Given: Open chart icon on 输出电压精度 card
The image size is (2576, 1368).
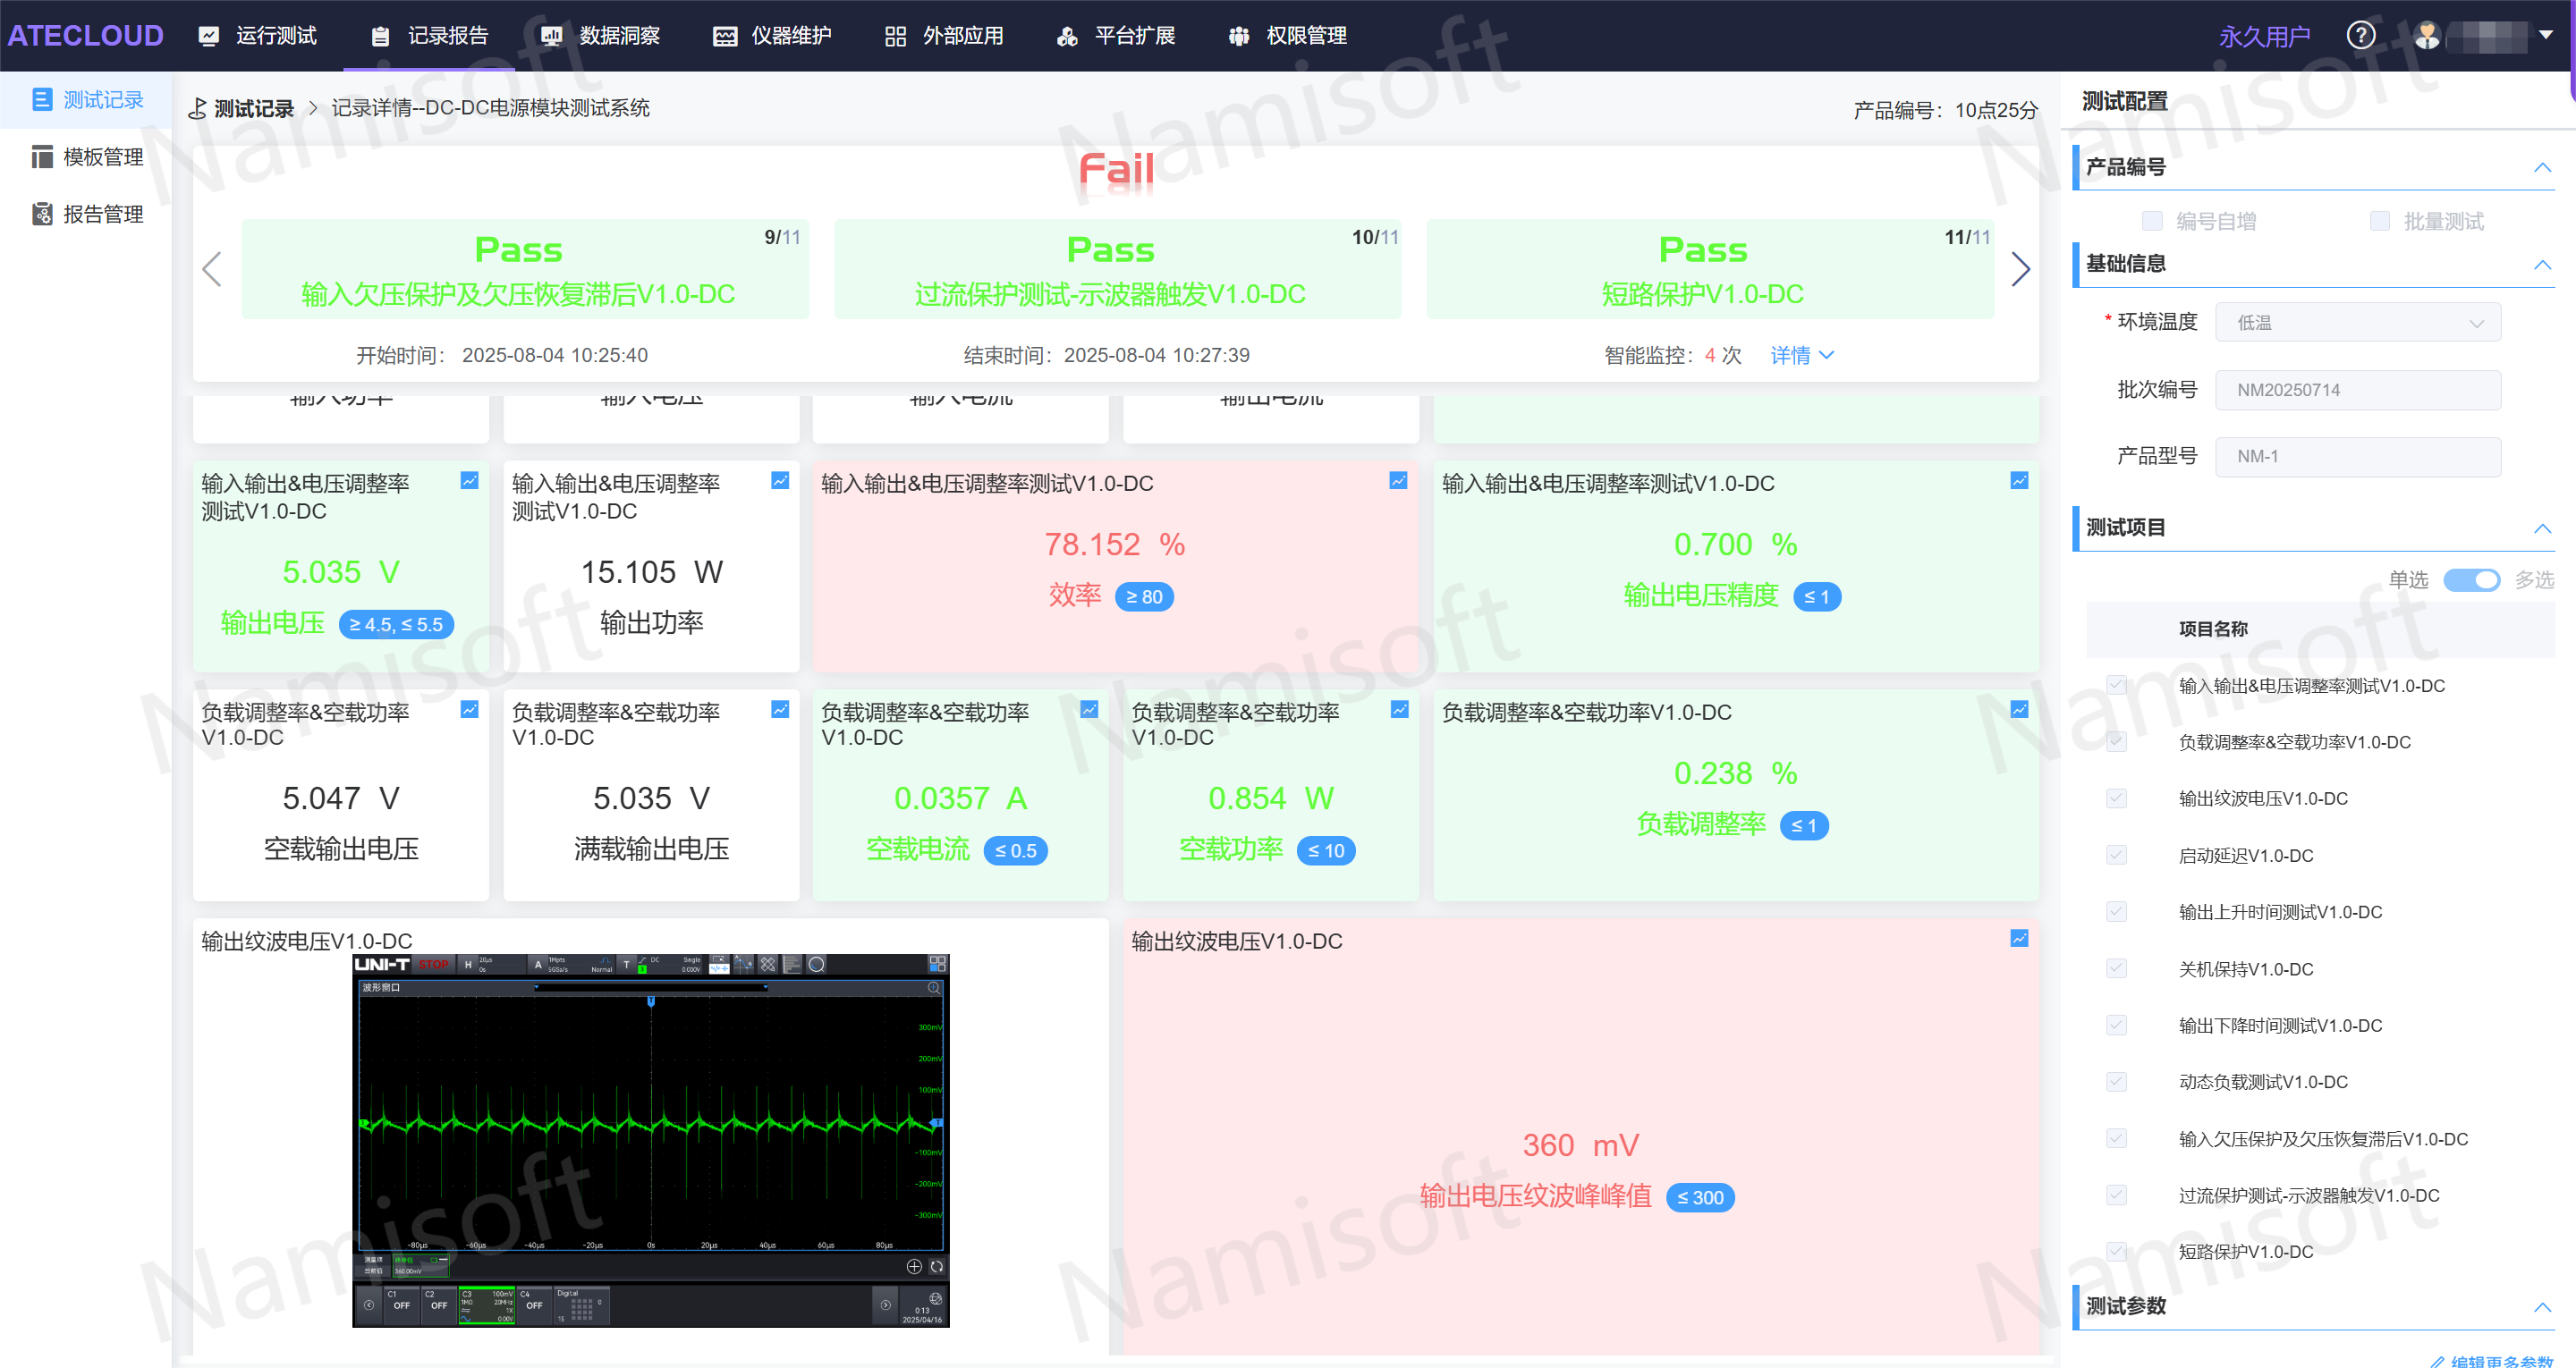Looking at the screenshot, I should (x=2019, y=481).
